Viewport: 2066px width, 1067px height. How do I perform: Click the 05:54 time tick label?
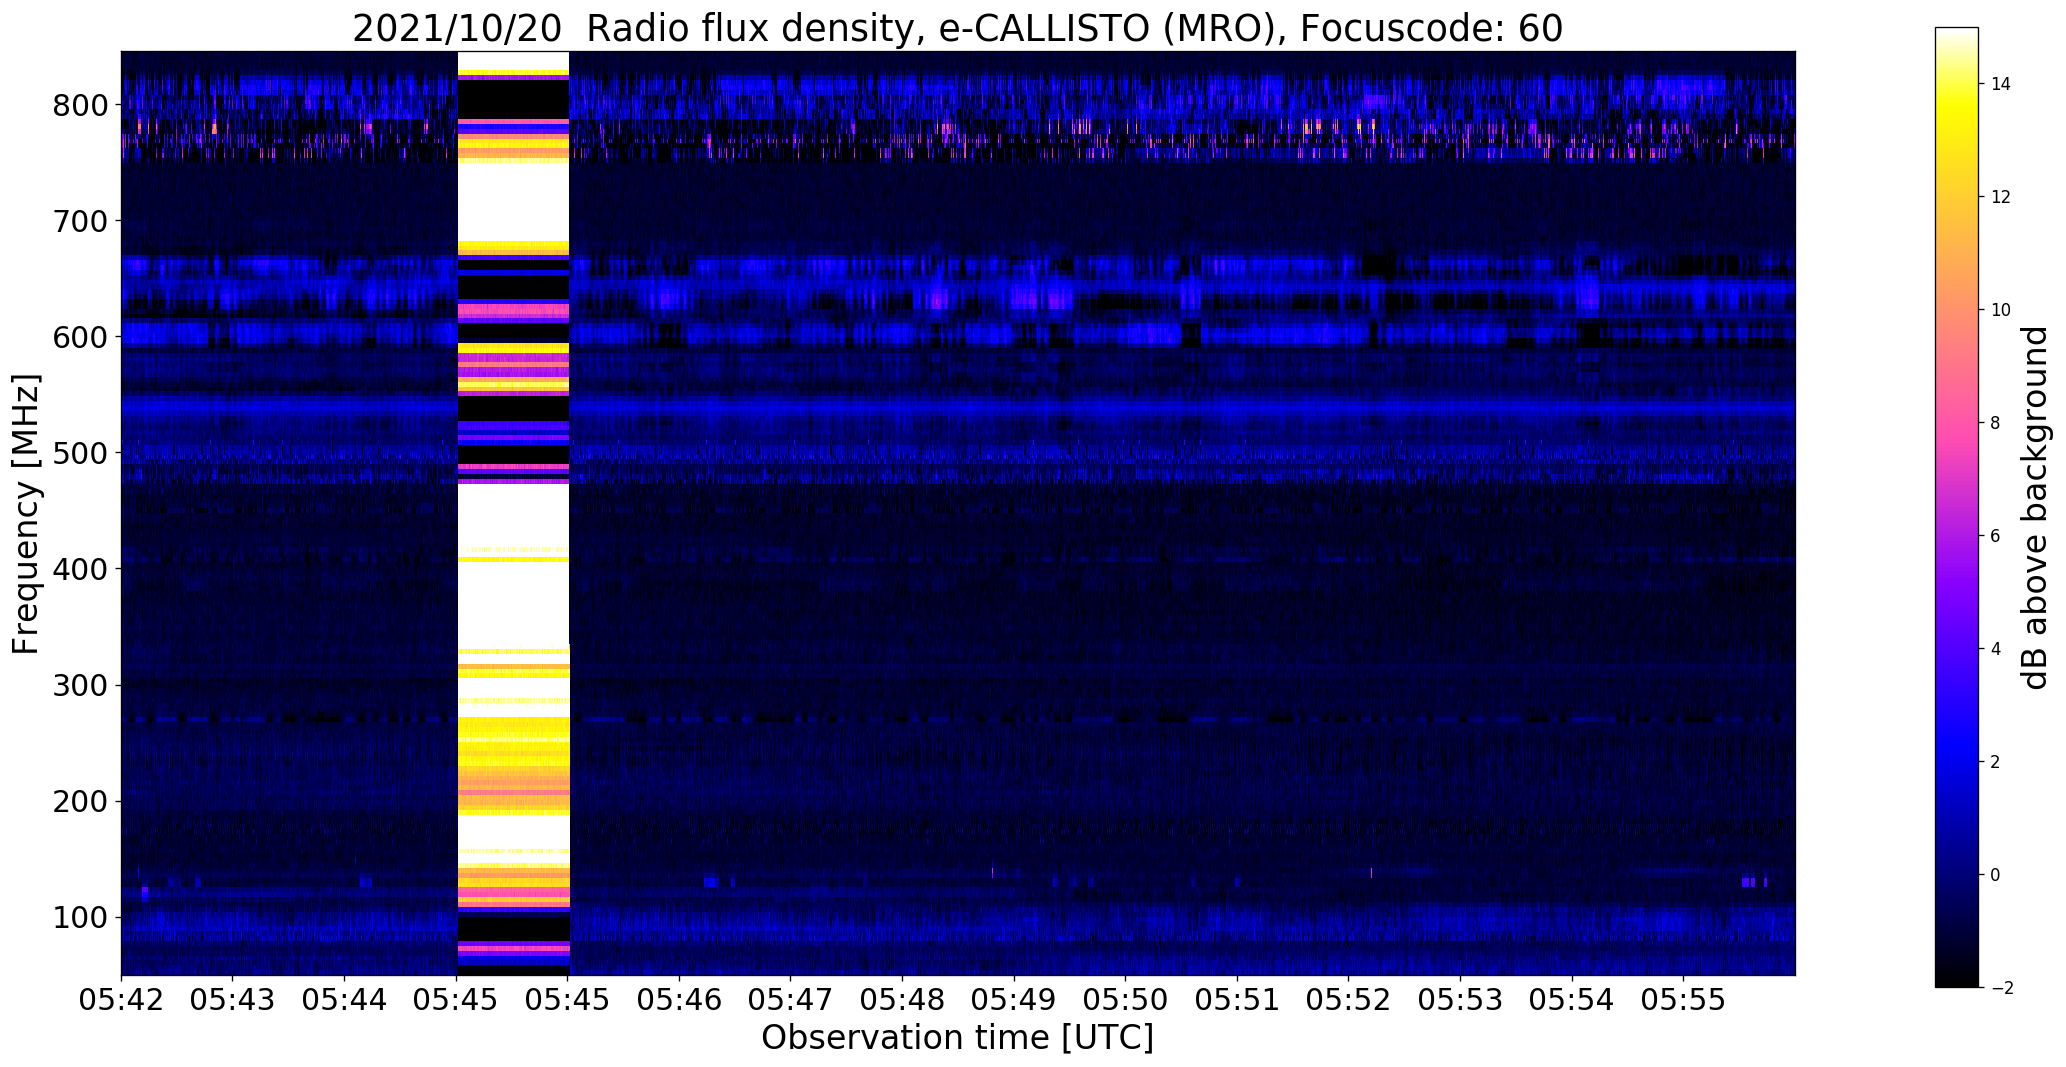pos(1573,1000)
